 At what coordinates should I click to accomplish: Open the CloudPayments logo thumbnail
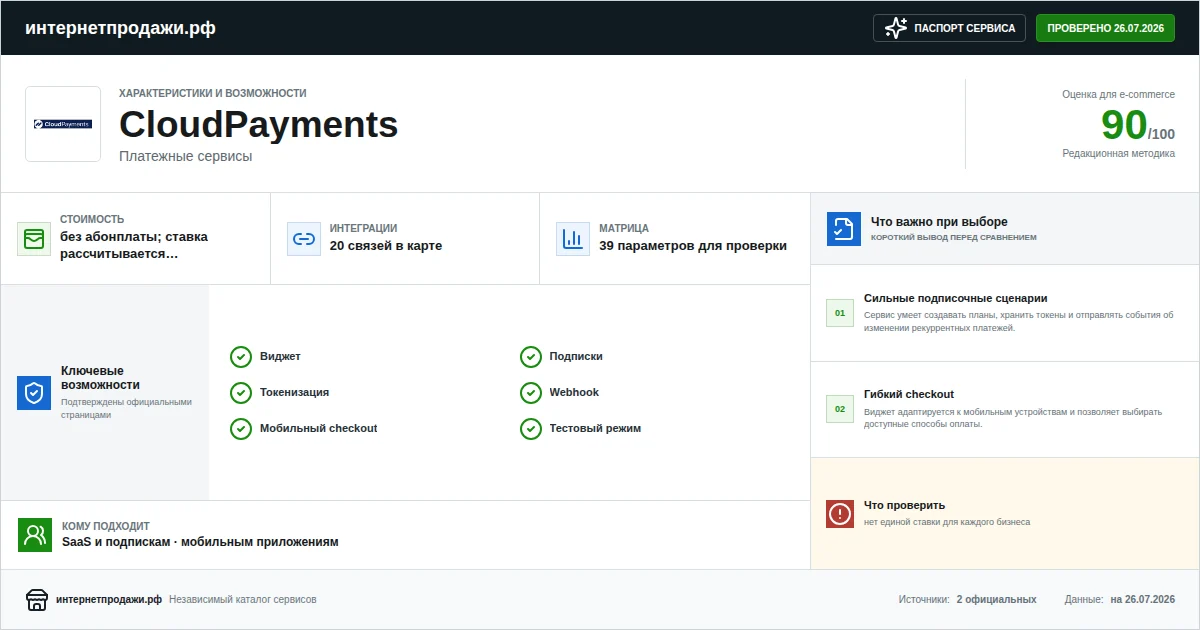pyautogui.click(x=63, y=124)
